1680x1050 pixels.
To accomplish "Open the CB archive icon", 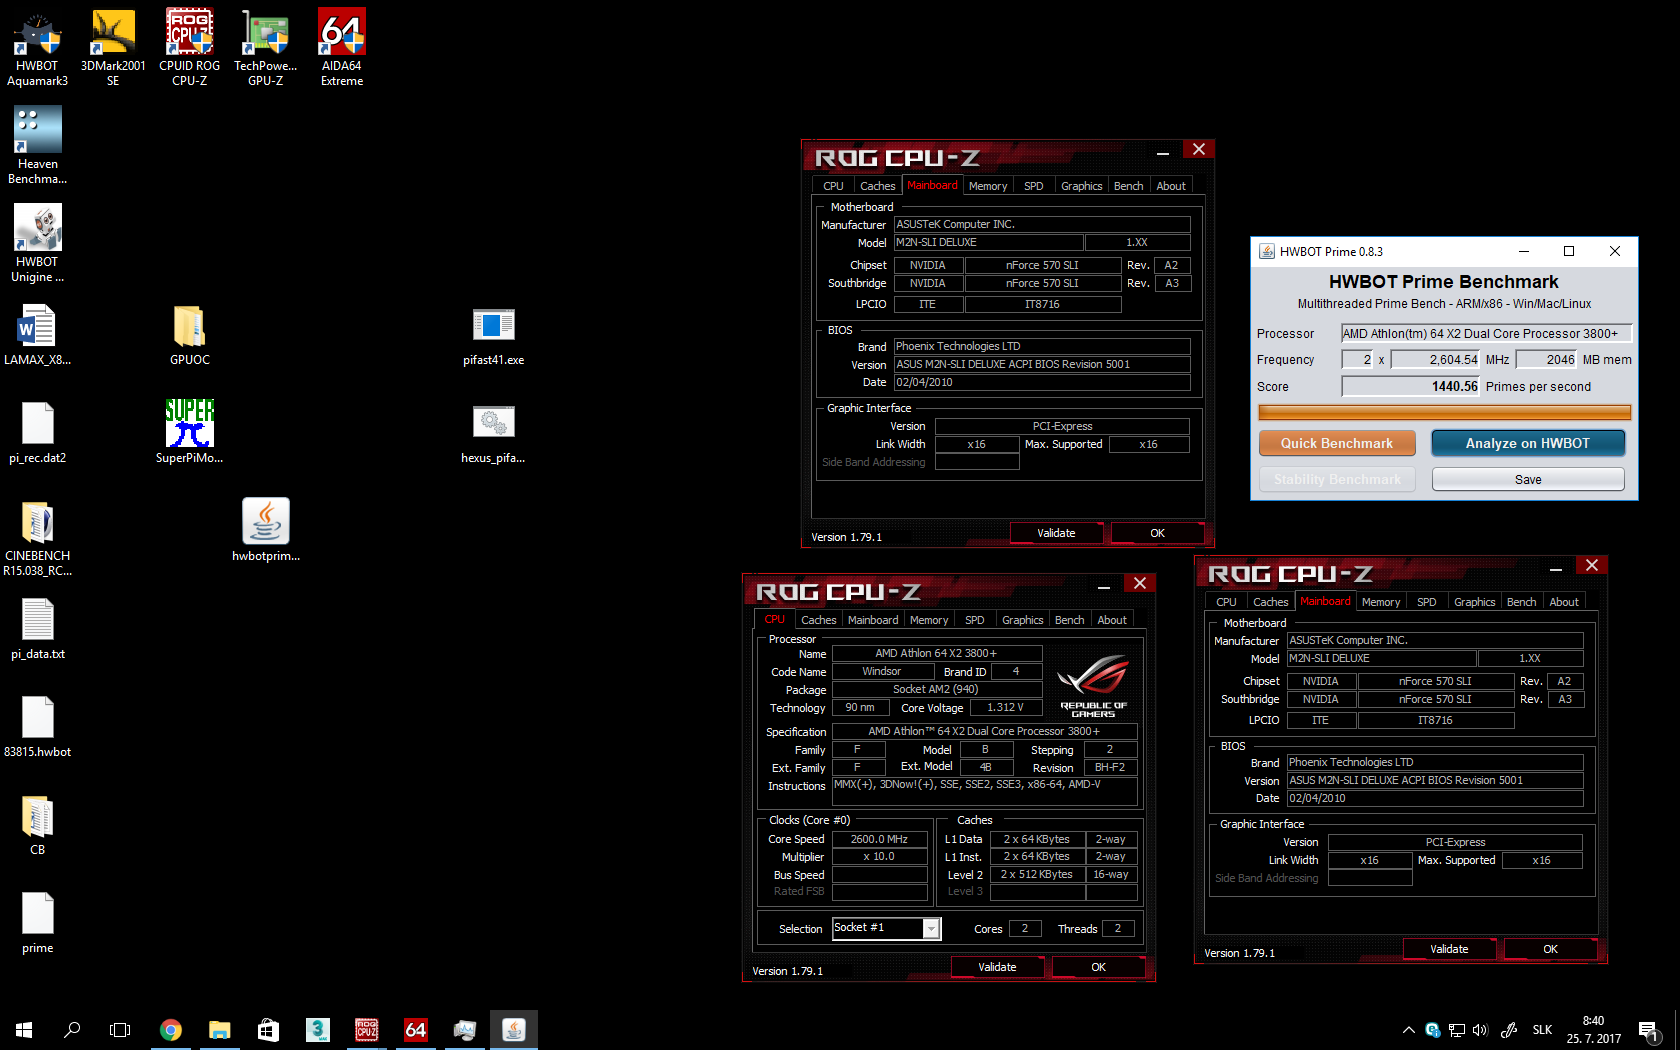I will click(x=37, y=826).
